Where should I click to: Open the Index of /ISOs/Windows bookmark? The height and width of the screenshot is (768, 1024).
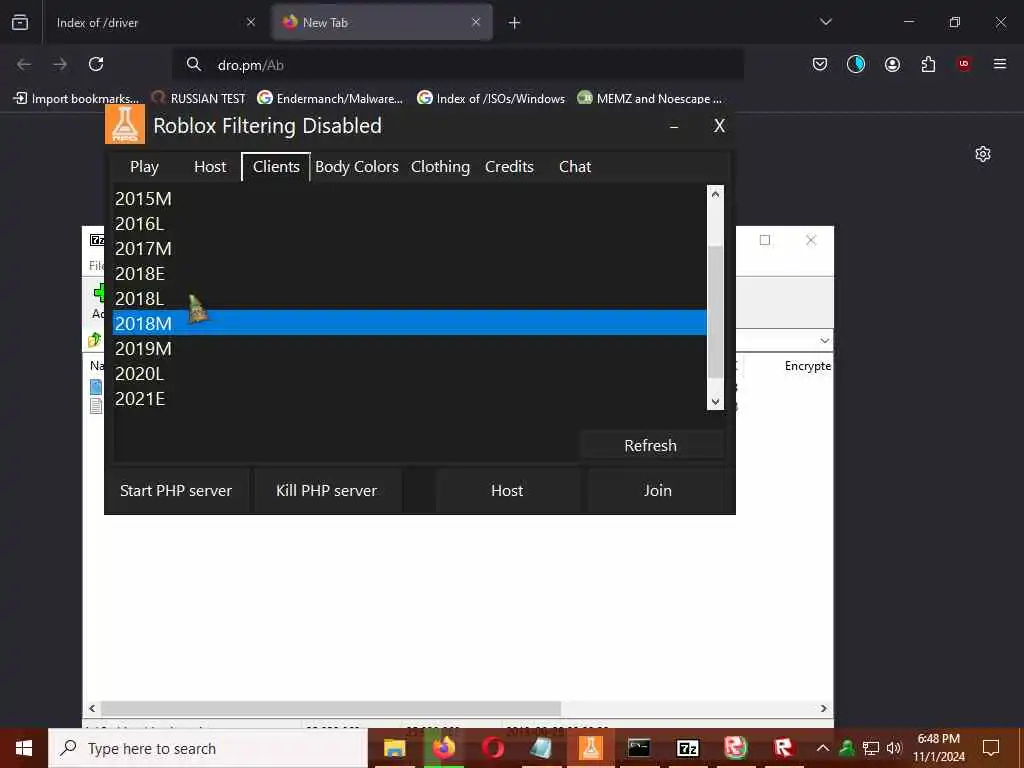point(491,99)
